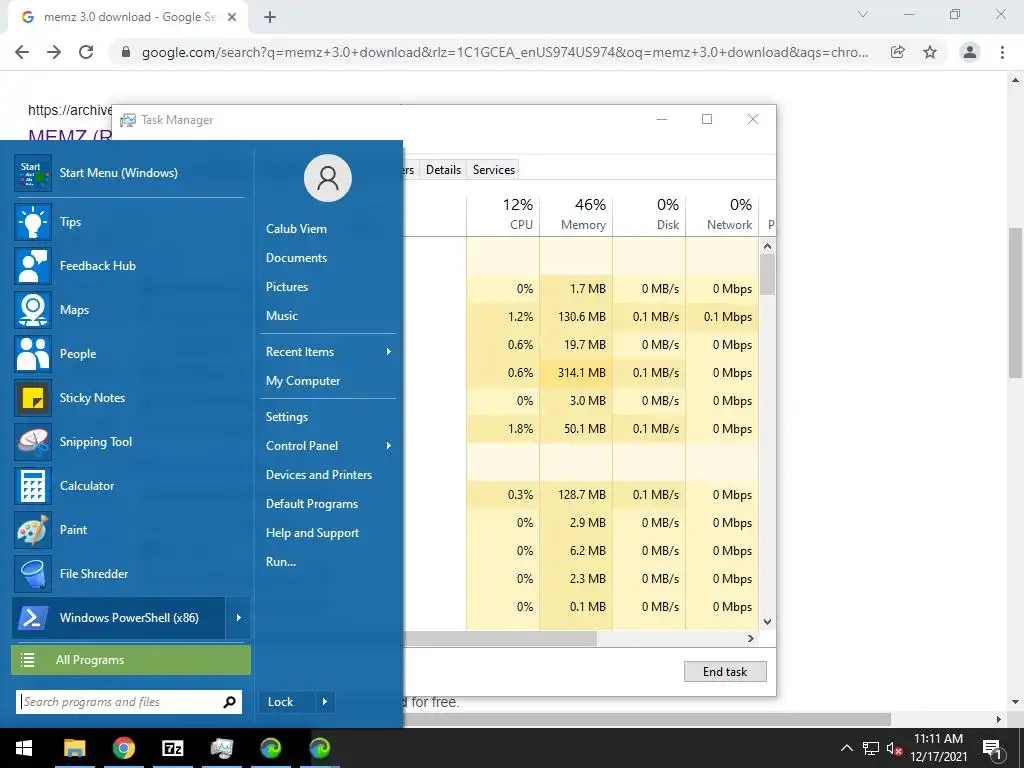Open Chrome share page icon
This screenshot has height=768, width=1024.
click(x=898, y=52)
